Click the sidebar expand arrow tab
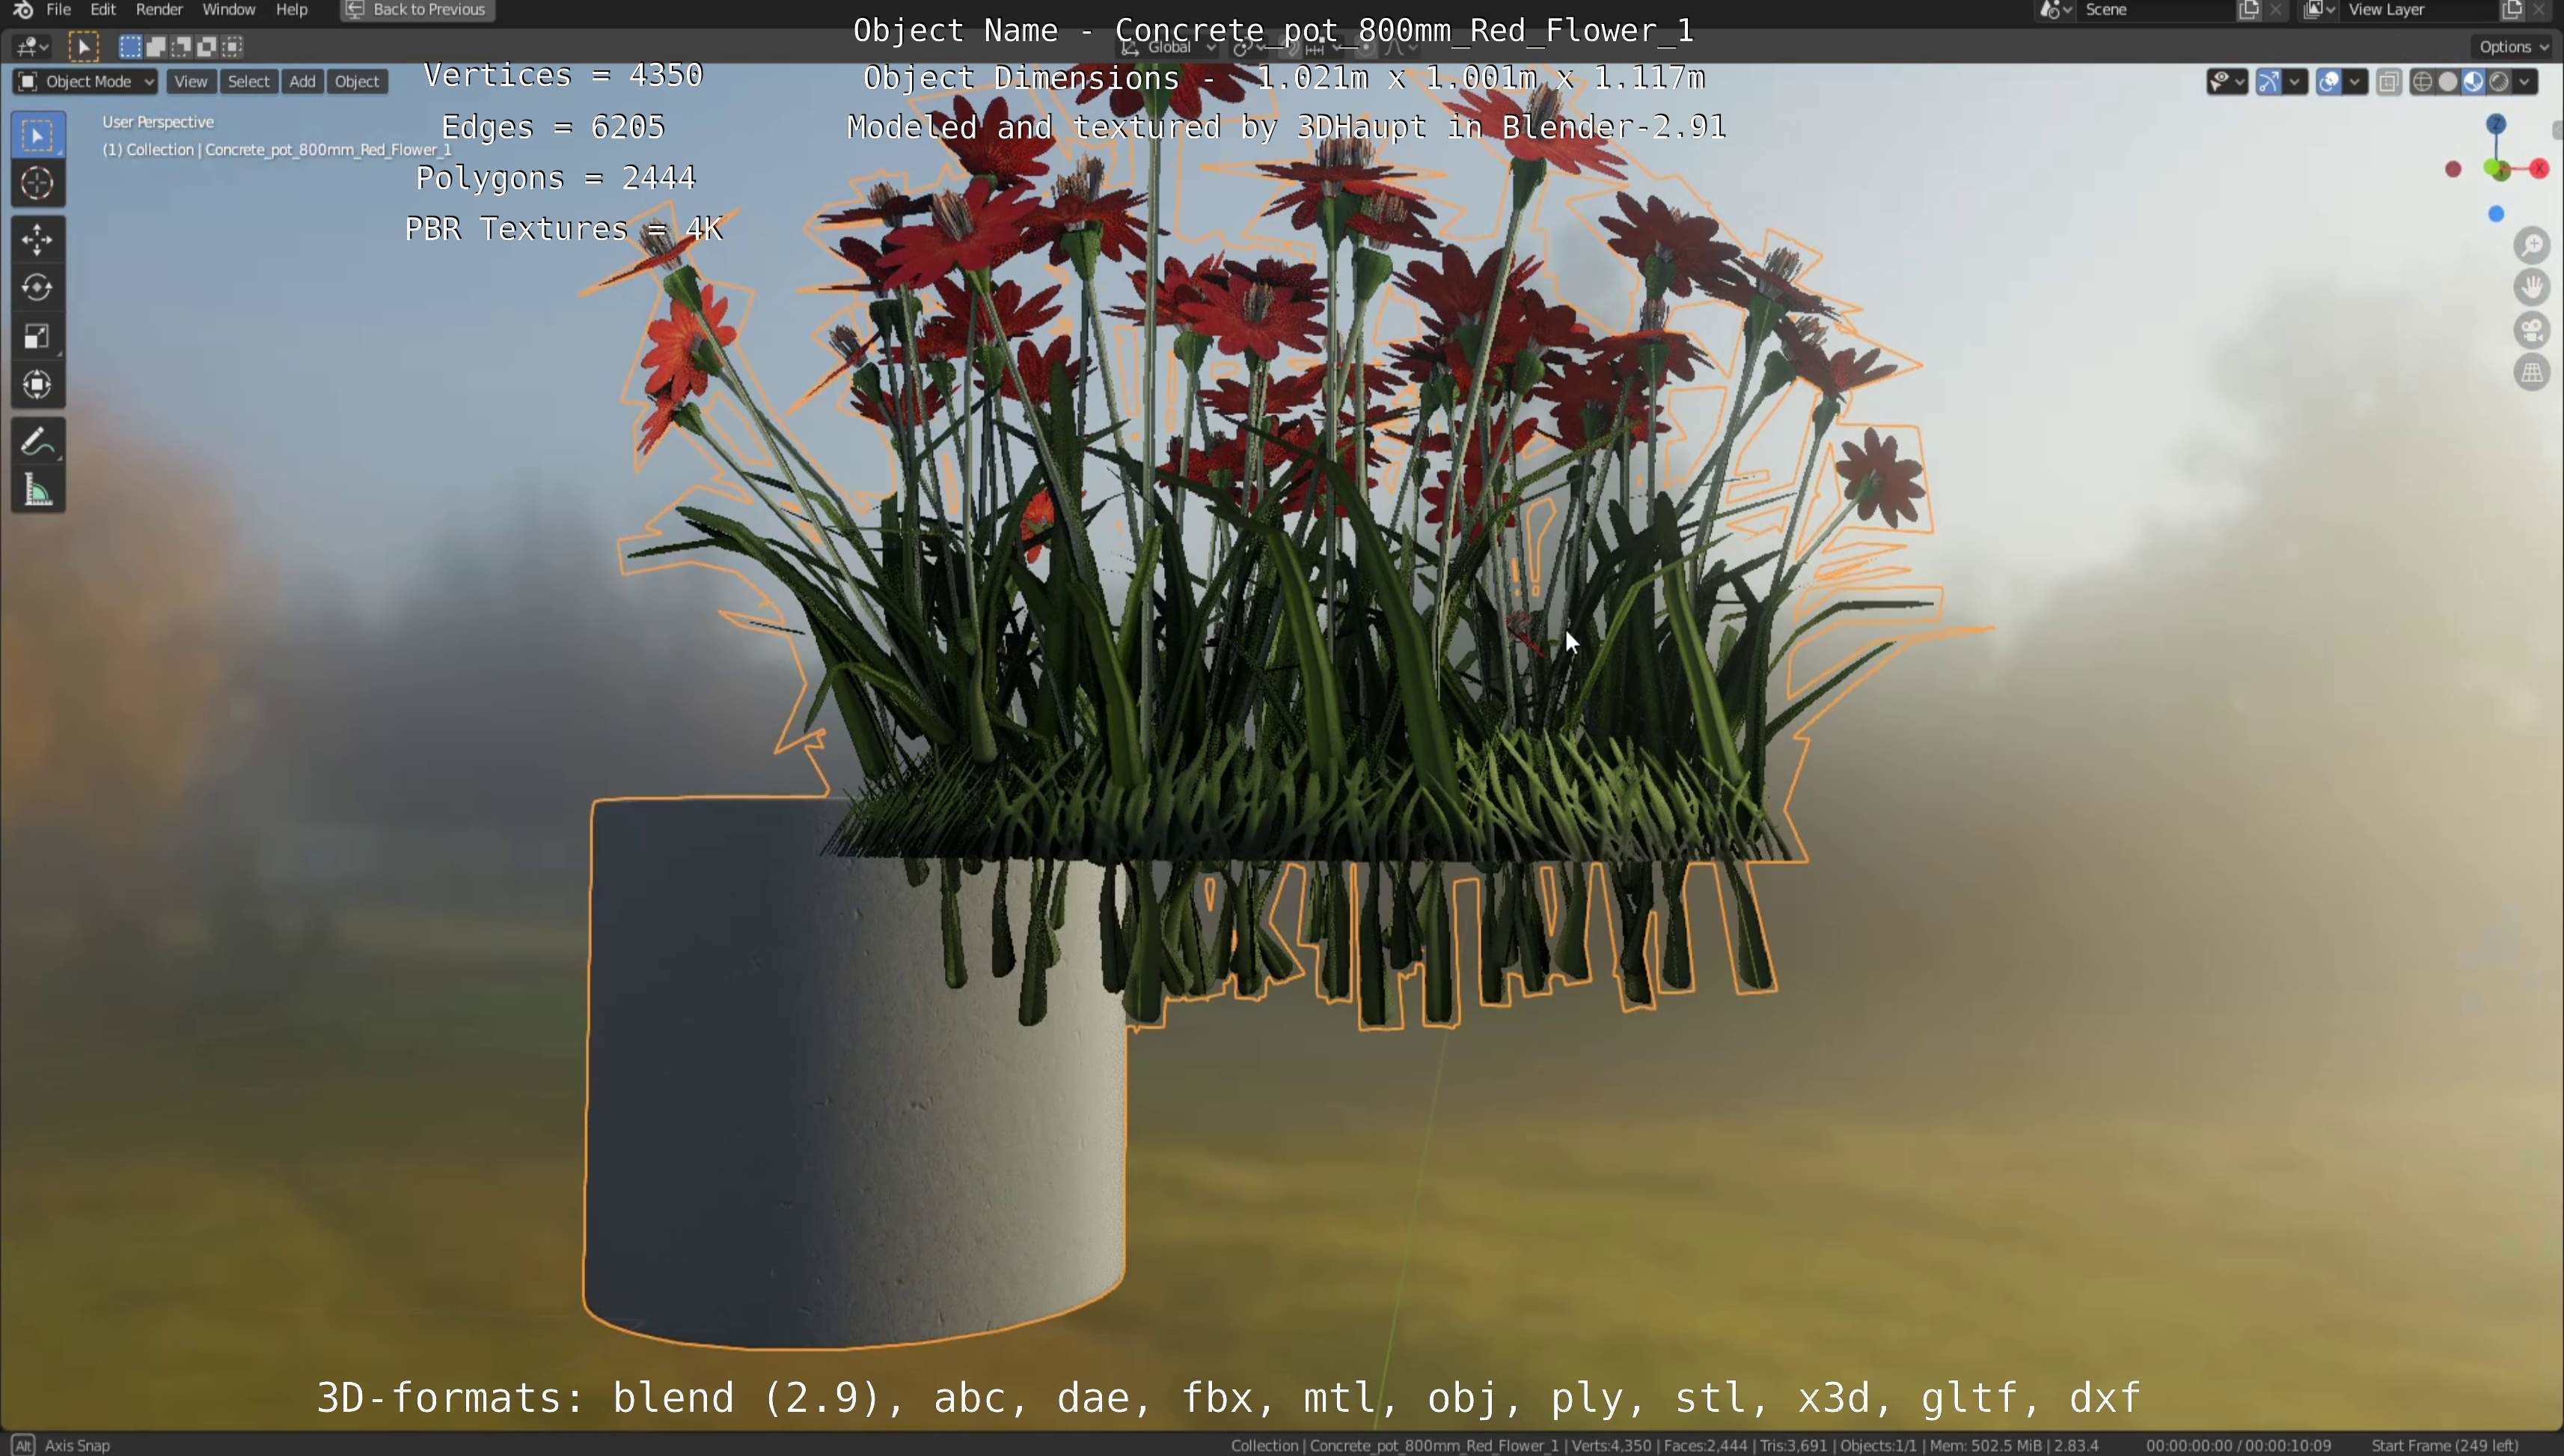Screen dimensions: 2564x1456 coord(2557,130)
